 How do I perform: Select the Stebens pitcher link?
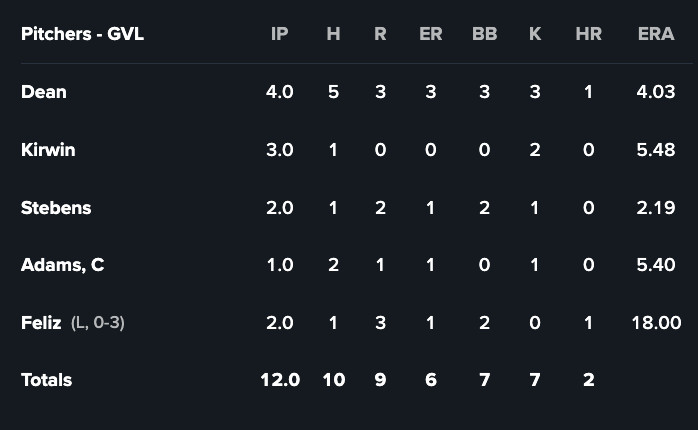click(x=56, y=208)
